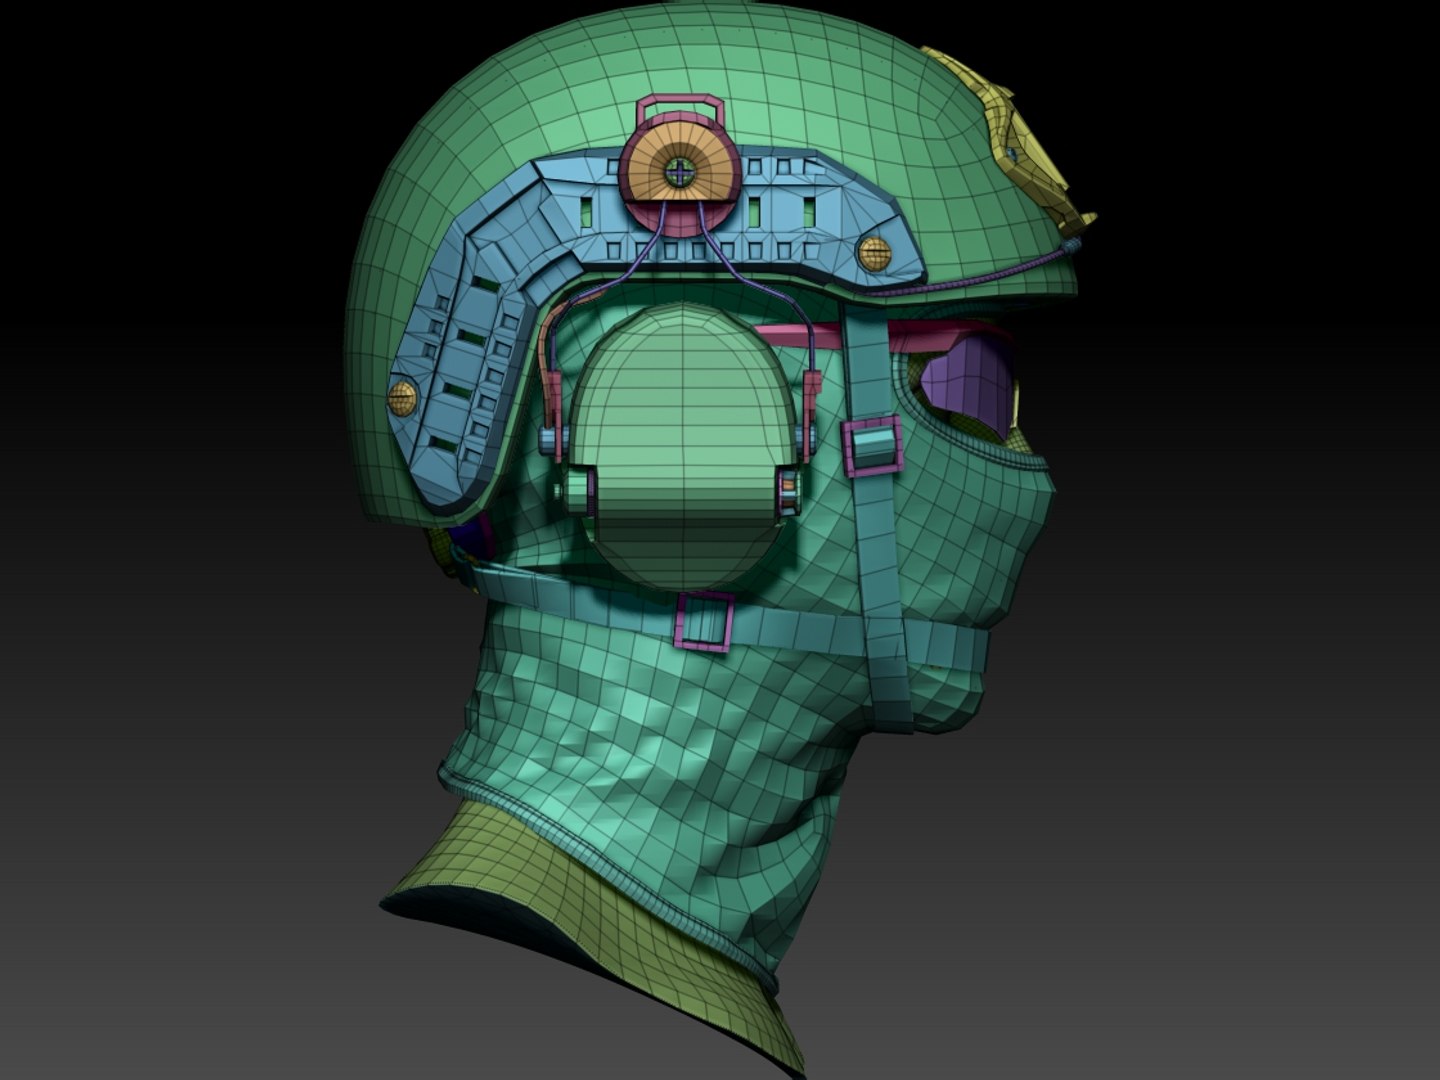Select the pink buckle on horizontal chin strap
The image size is (1440, 1080).
click(x=704, y=621)
